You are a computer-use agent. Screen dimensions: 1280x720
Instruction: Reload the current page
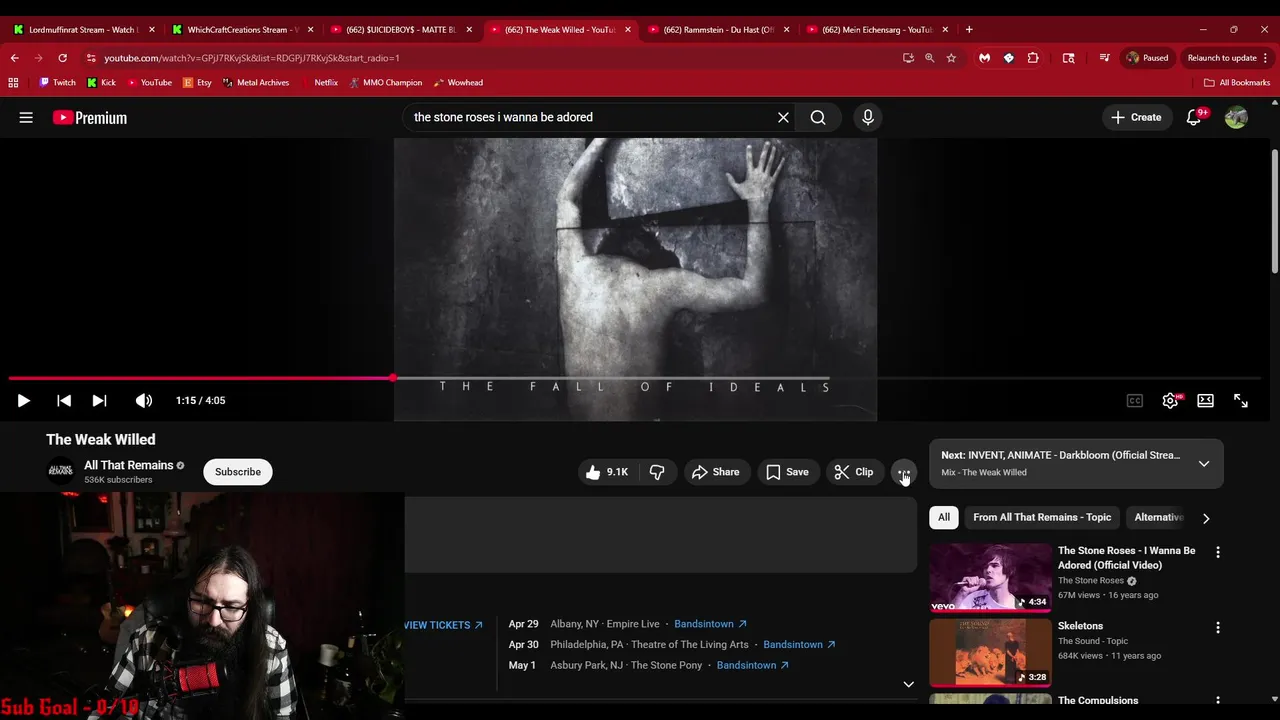coord(62,58)
